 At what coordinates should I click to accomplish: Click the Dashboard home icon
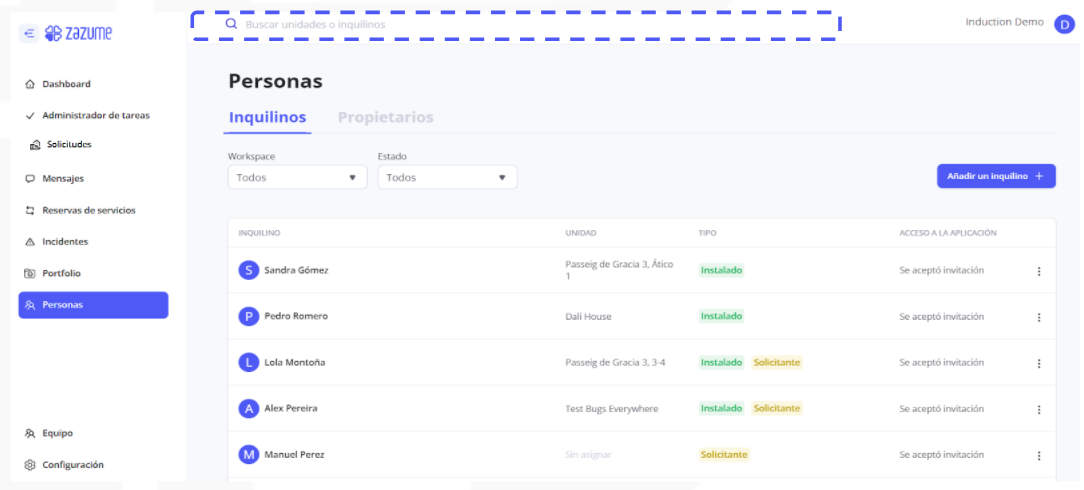point(30,84)
